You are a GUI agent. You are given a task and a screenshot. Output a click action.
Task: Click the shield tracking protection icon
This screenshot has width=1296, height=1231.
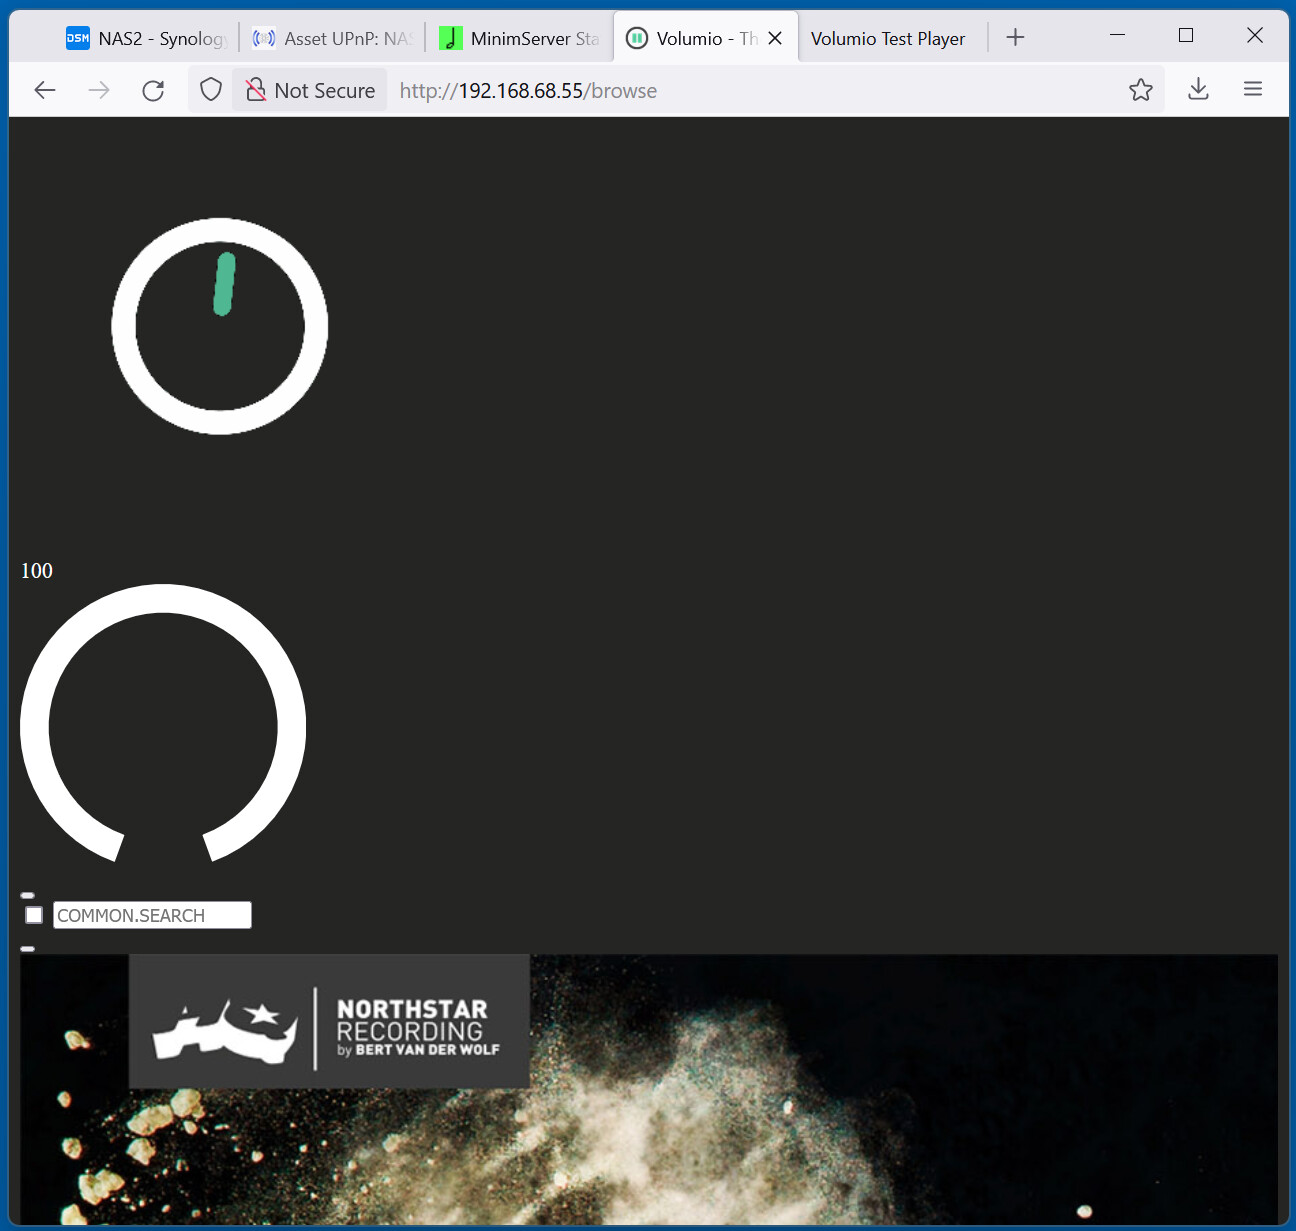(x=211, y=90)
